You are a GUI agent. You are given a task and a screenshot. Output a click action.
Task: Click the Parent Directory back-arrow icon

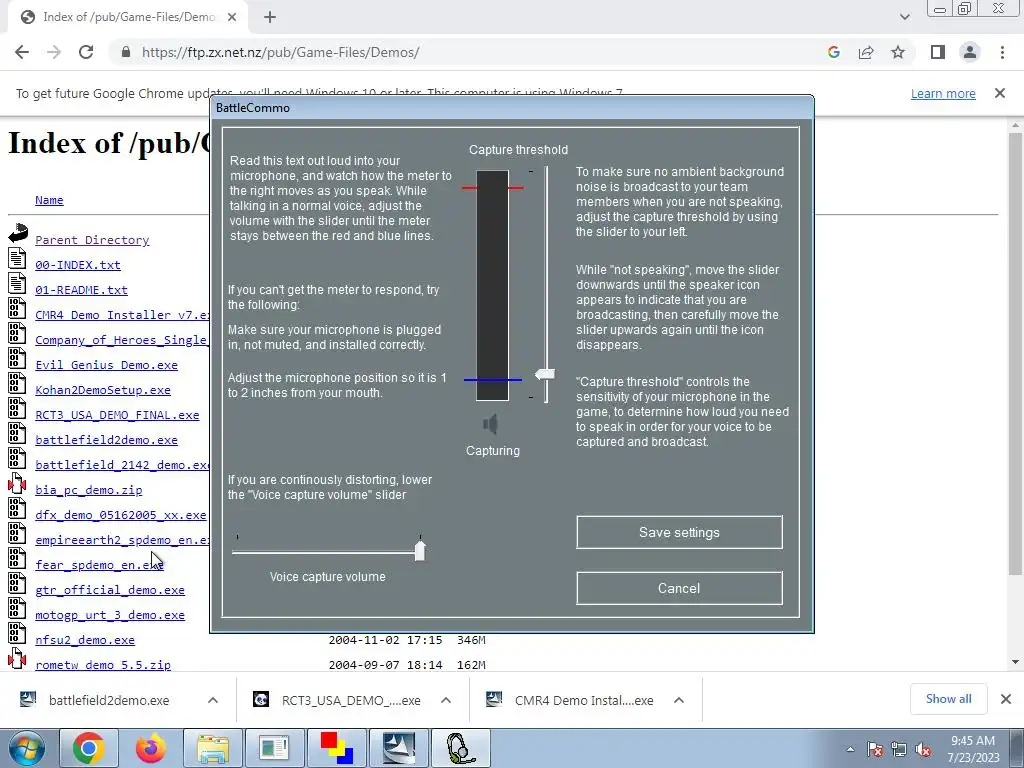18,233
